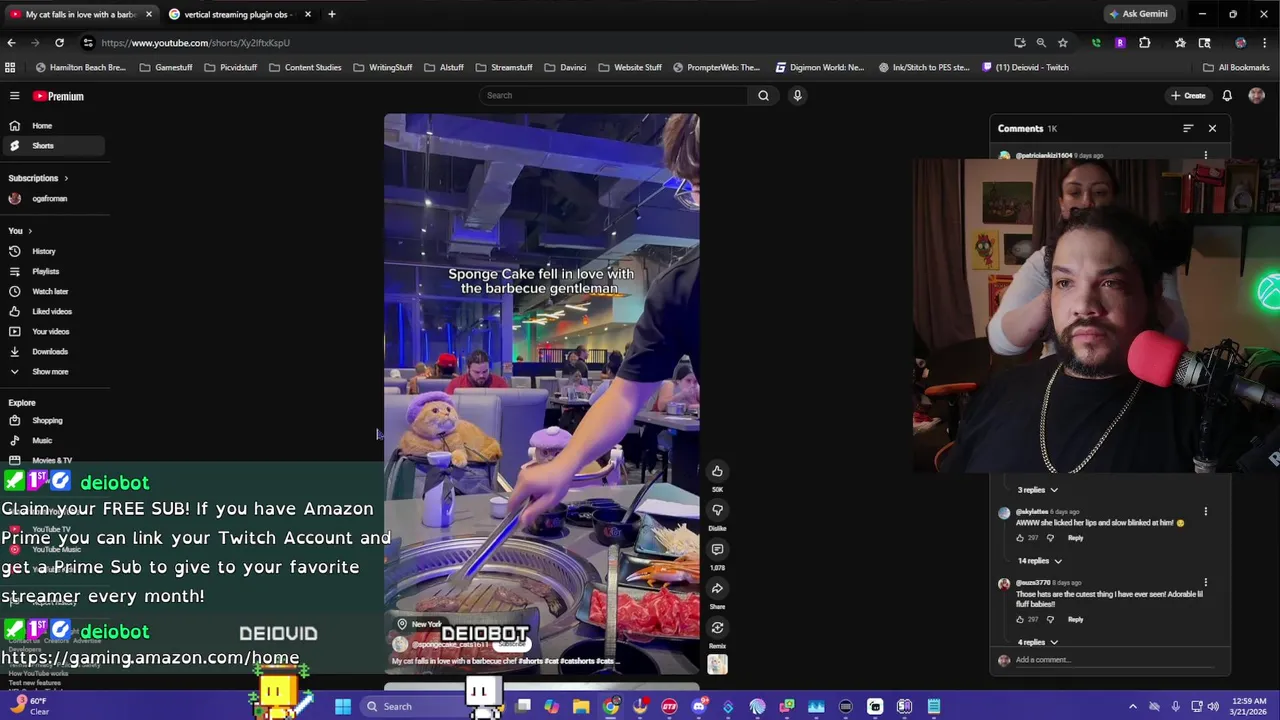The image size is (1280, 720).
Task: Expand the You section chevron
Action: pos(32,231)
